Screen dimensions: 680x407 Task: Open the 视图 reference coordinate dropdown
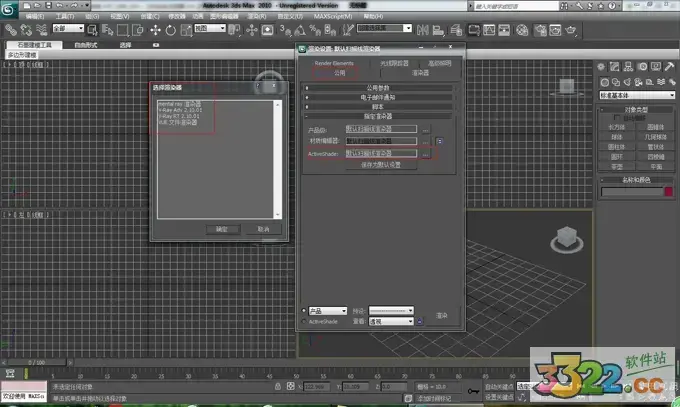coord(210,28)
